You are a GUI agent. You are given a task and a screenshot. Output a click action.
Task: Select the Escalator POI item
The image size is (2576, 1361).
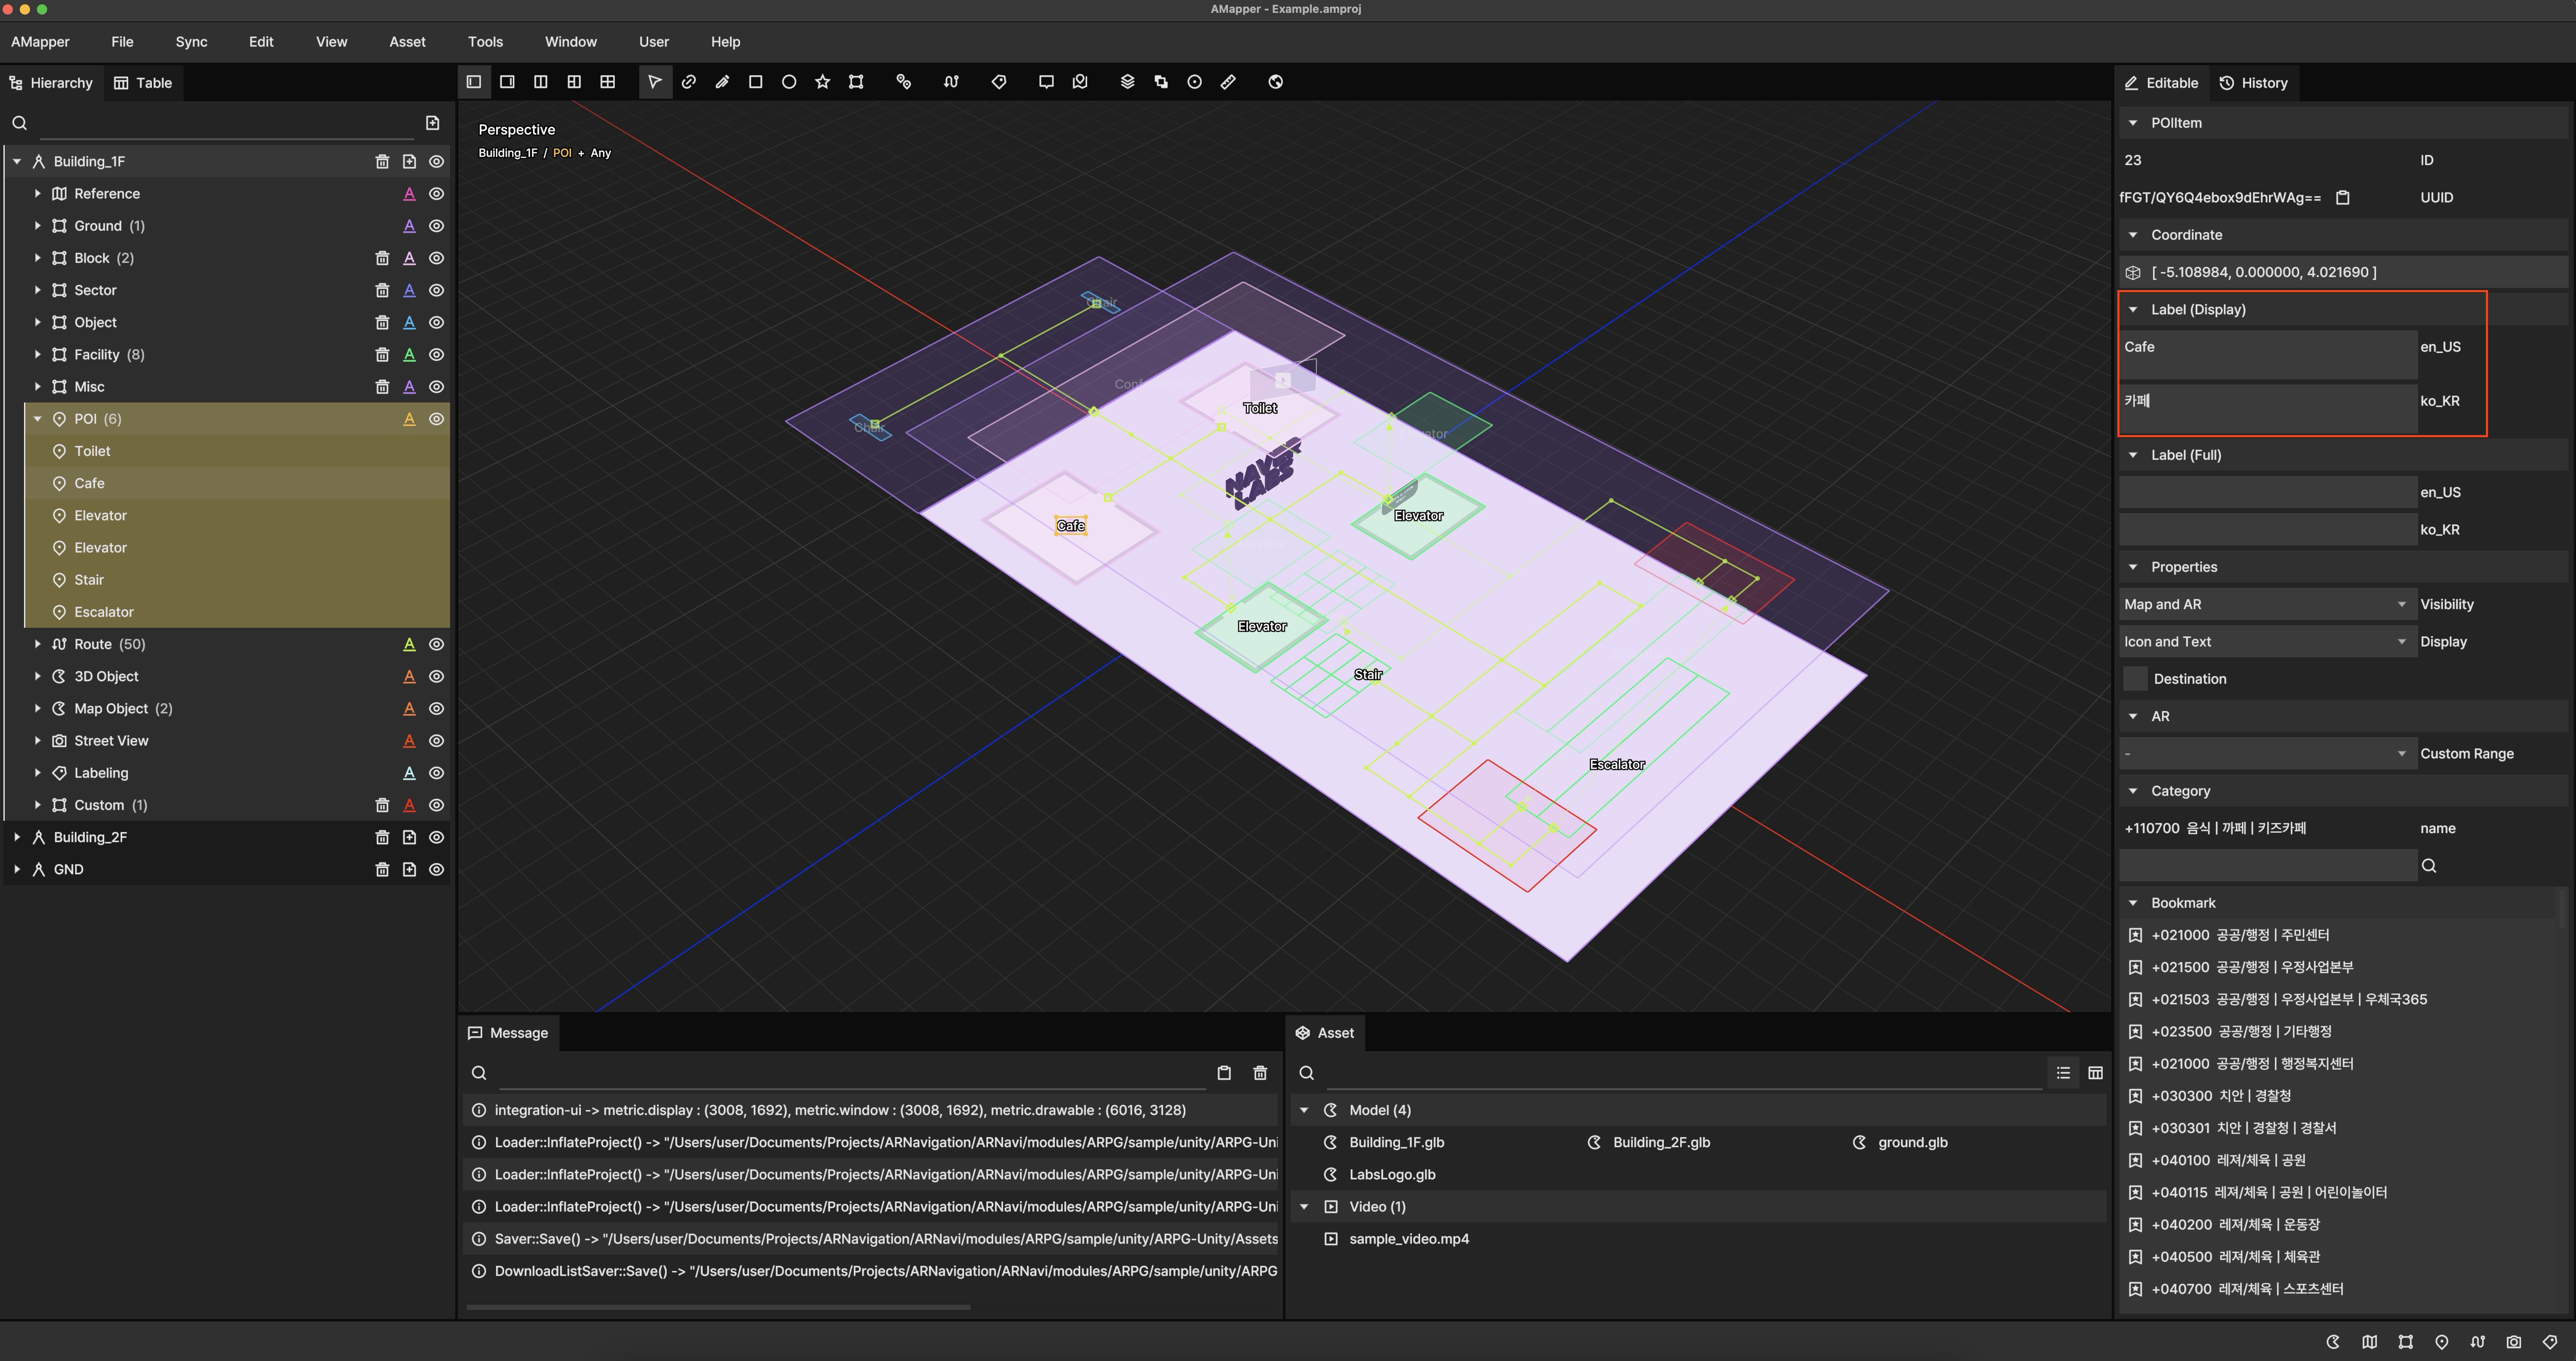pyautogui.click(x=104, y=612)
